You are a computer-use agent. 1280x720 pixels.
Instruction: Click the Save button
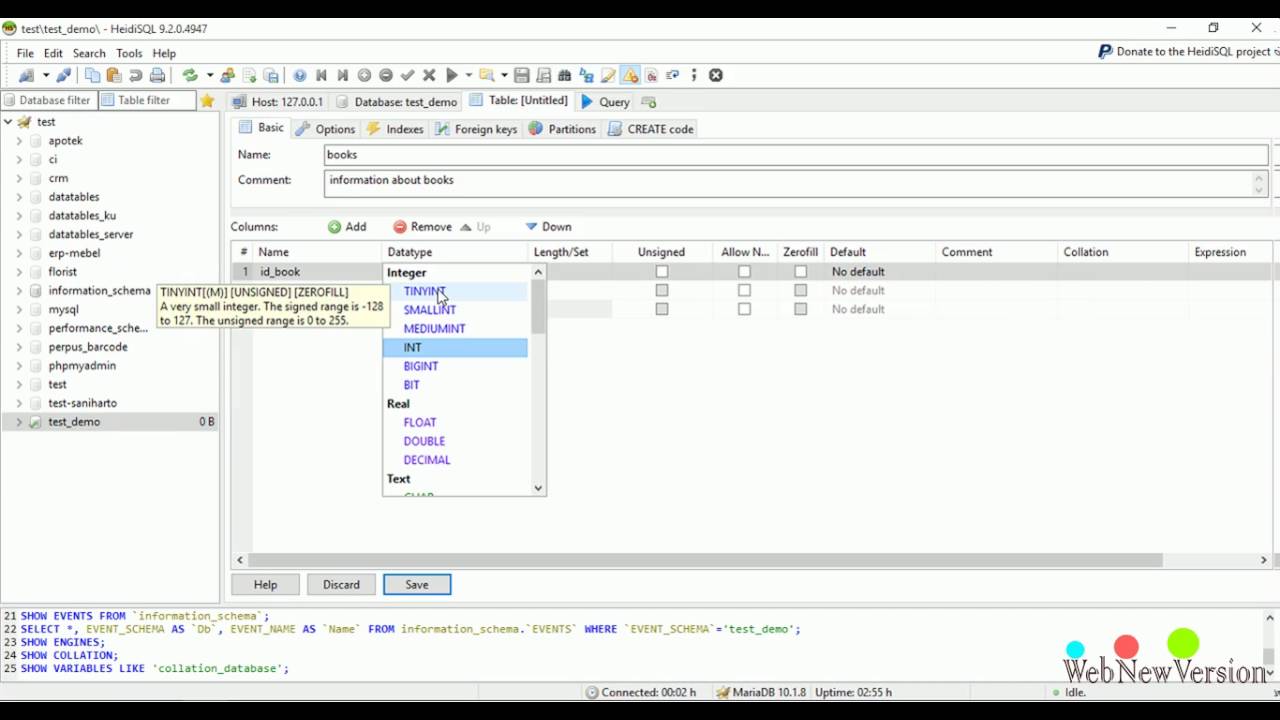tap(417, 585)
